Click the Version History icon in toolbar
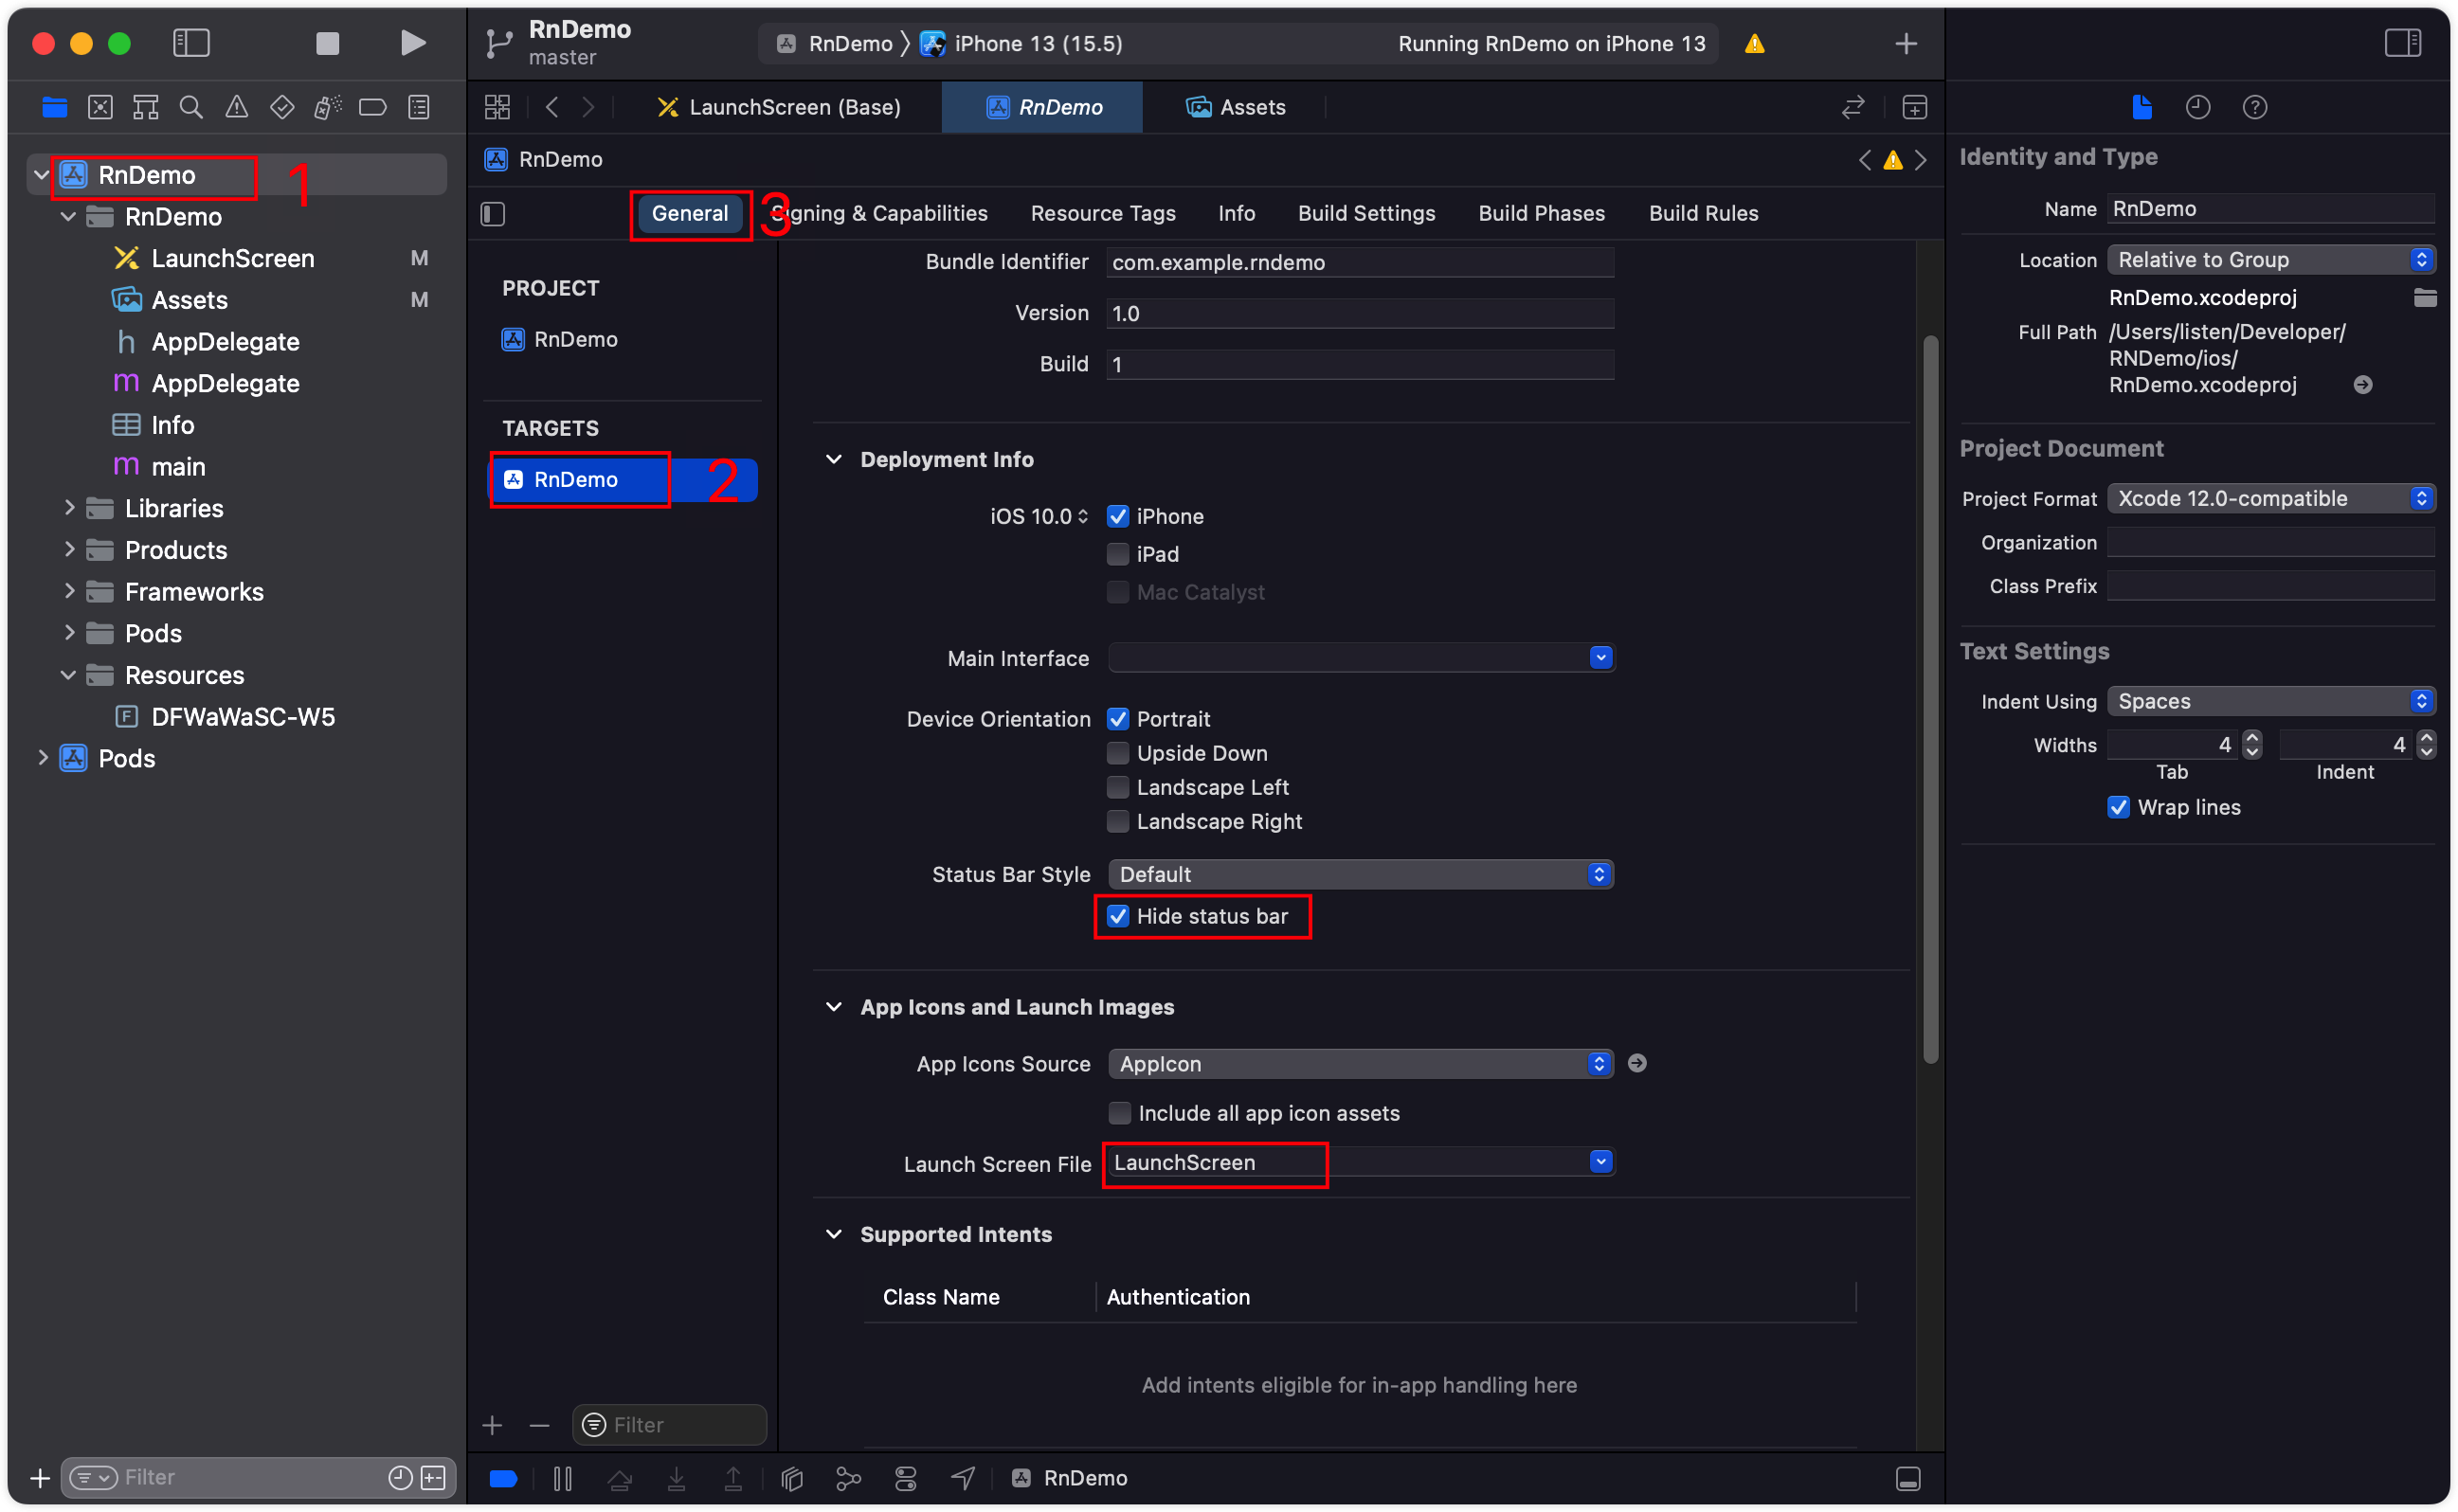Image resolution: width=2458 pixels, height=1512 pixels. pos(2198,107)
